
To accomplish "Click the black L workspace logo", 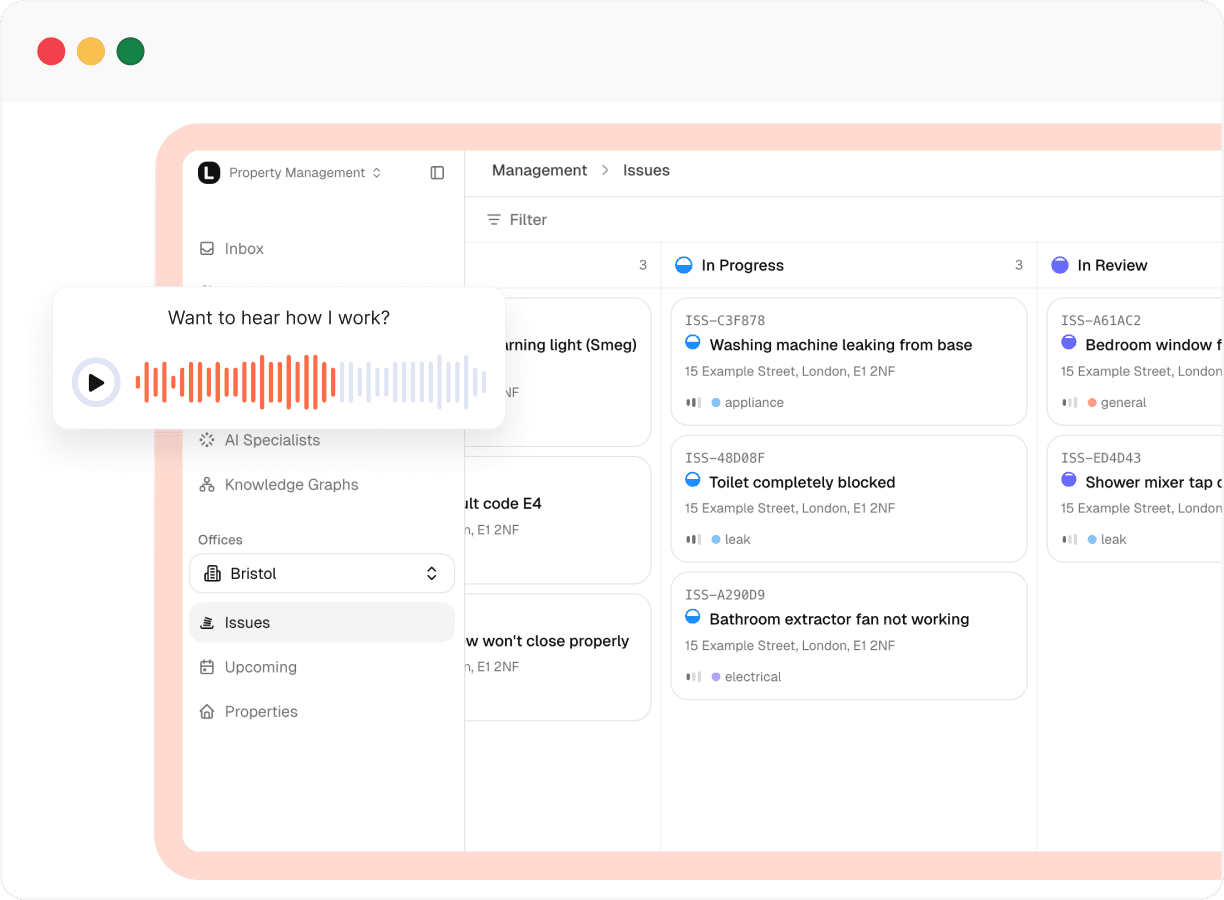I will pos(208,173).
